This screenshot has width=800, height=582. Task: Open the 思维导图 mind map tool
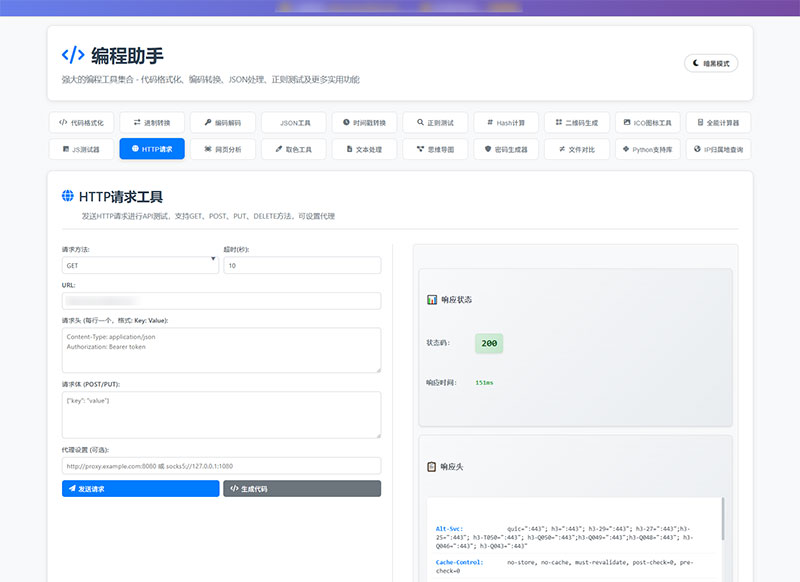pyautogui.click(x=435, y=149)
